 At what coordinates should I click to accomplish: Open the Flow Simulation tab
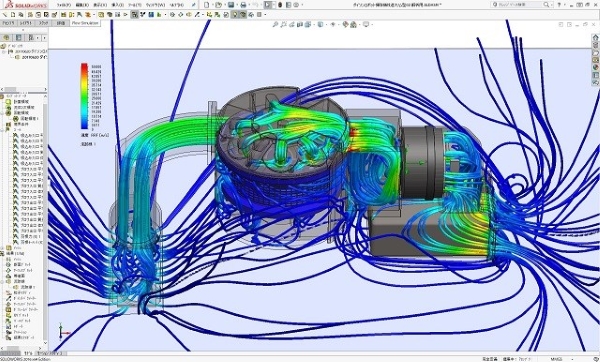(85, 23)
